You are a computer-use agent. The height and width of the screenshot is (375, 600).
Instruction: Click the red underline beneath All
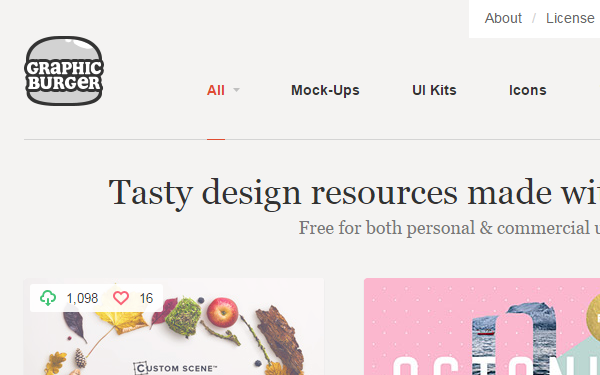click(x=216, y=139)
